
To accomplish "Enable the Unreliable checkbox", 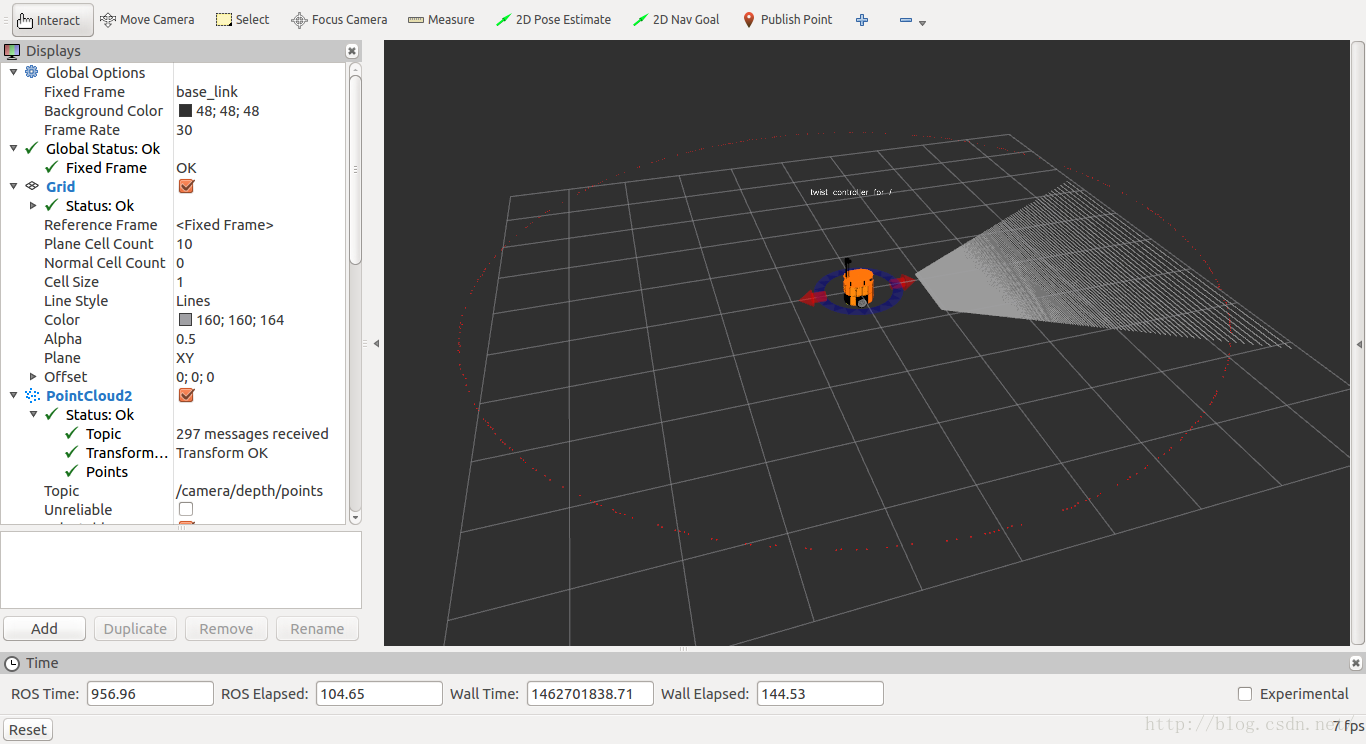I will (x=186, y=510).
